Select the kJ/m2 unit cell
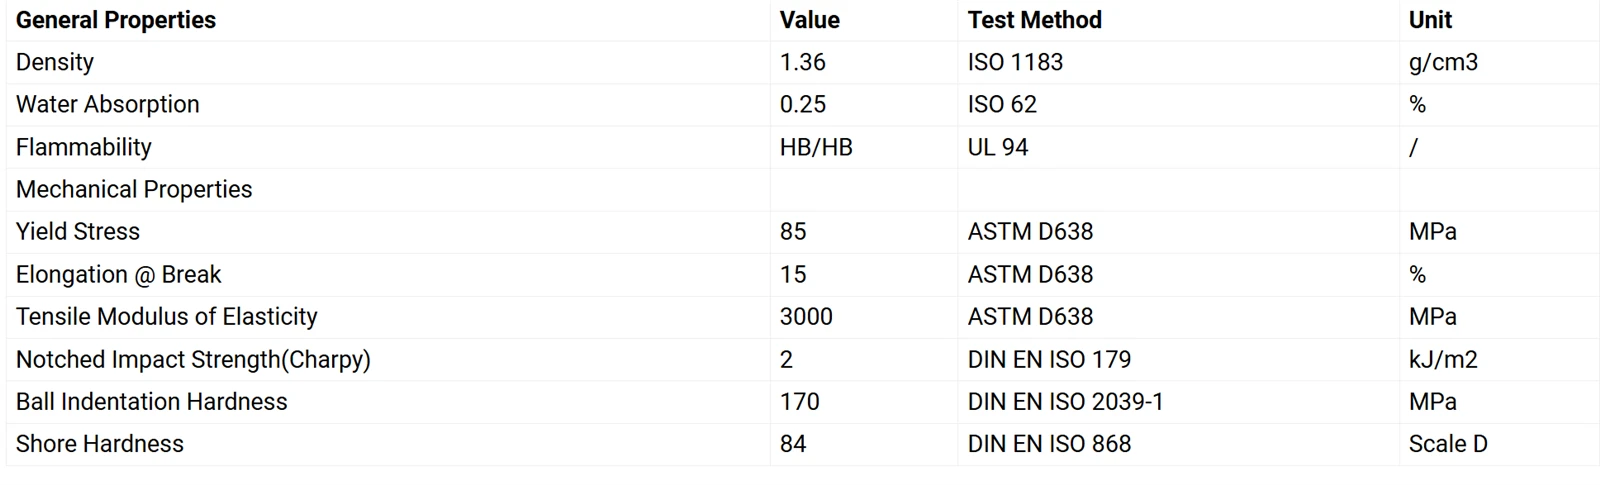Viewport: 1600px width, 485px height. (x=1443, y=359)
